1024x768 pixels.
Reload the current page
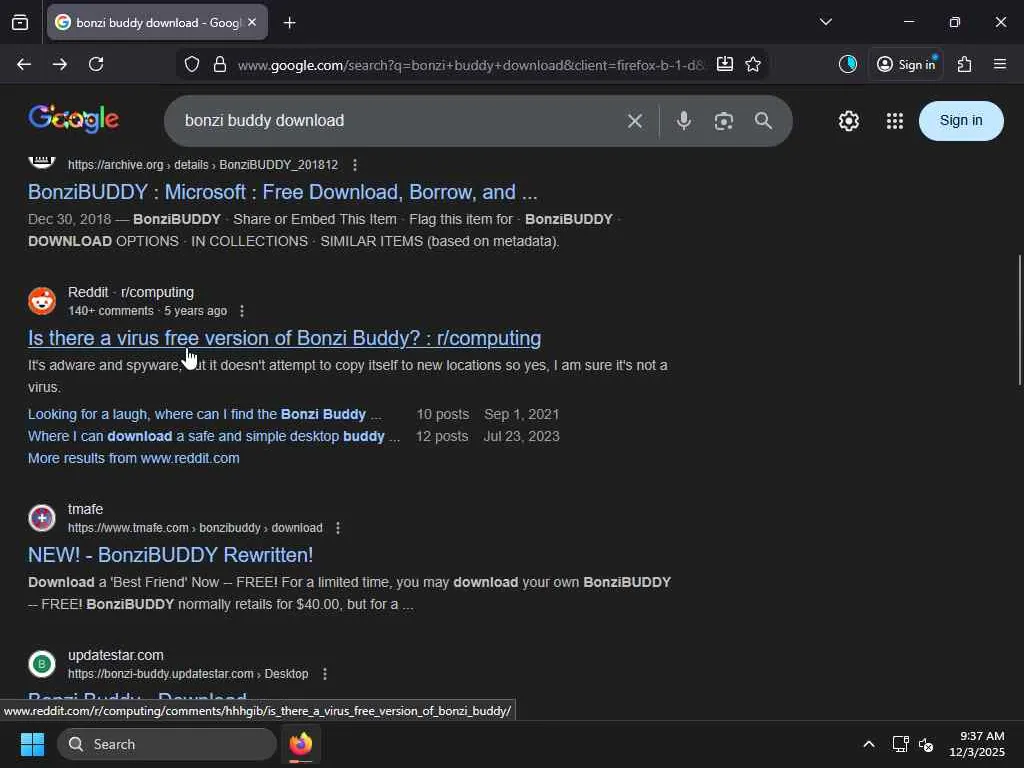click(x=96, y=64)
